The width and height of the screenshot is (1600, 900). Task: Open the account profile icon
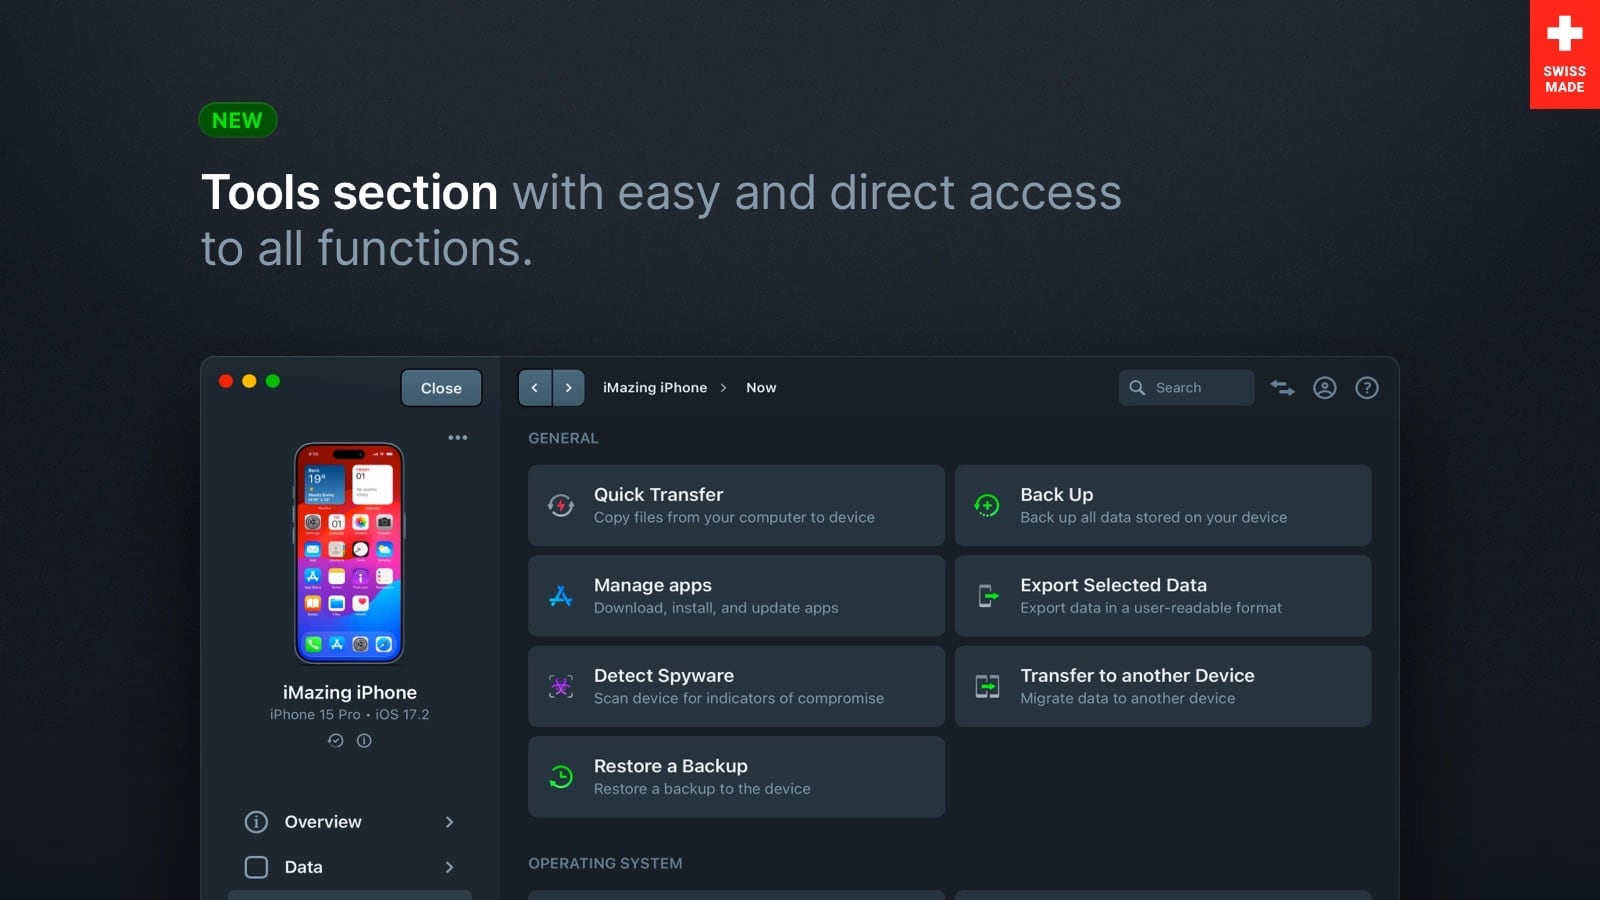click(1325, 388)
